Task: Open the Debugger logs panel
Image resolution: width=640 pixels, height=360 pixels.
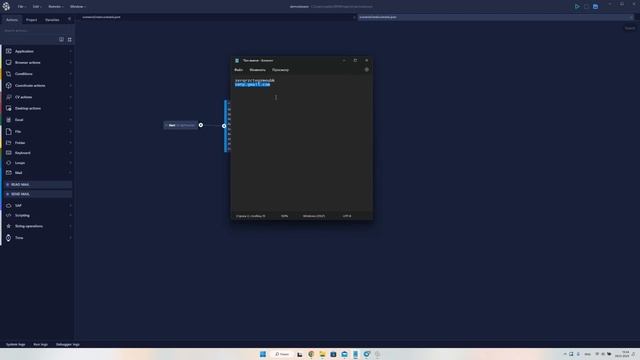Action: pos(68,344)
